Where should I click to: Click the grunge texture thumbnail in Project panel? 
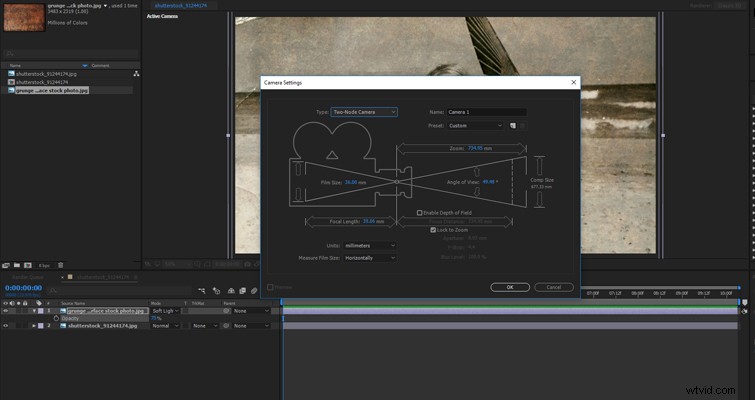(x=24, y=17)
